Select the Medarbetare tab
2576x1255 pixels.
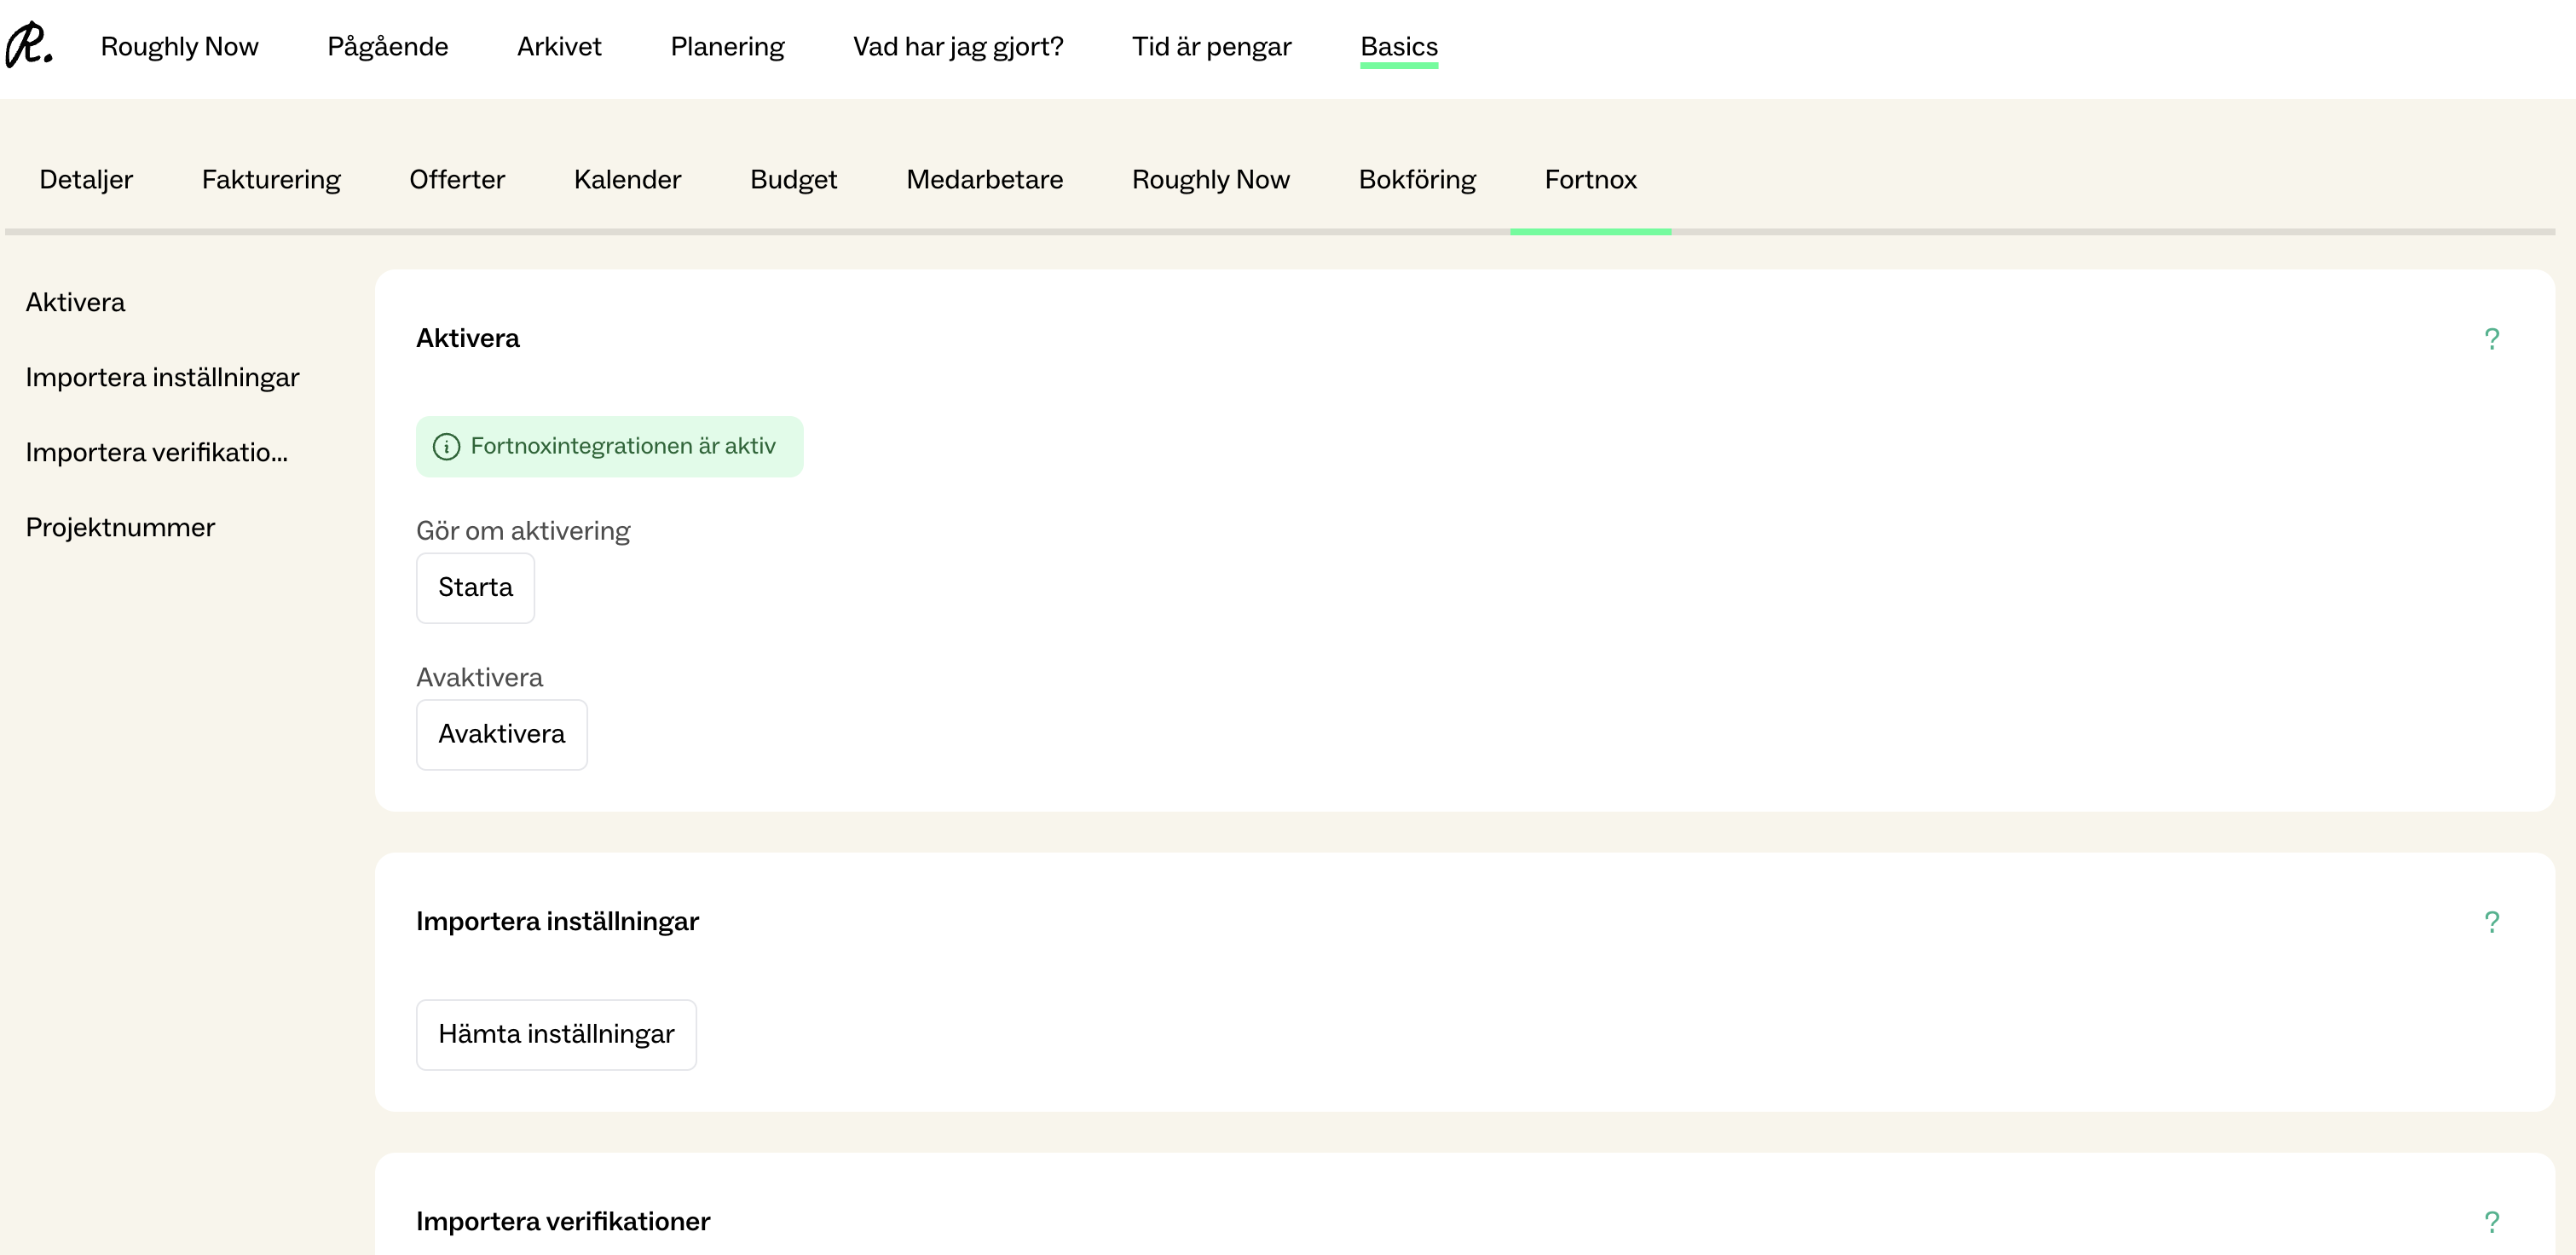coord(984,180)
